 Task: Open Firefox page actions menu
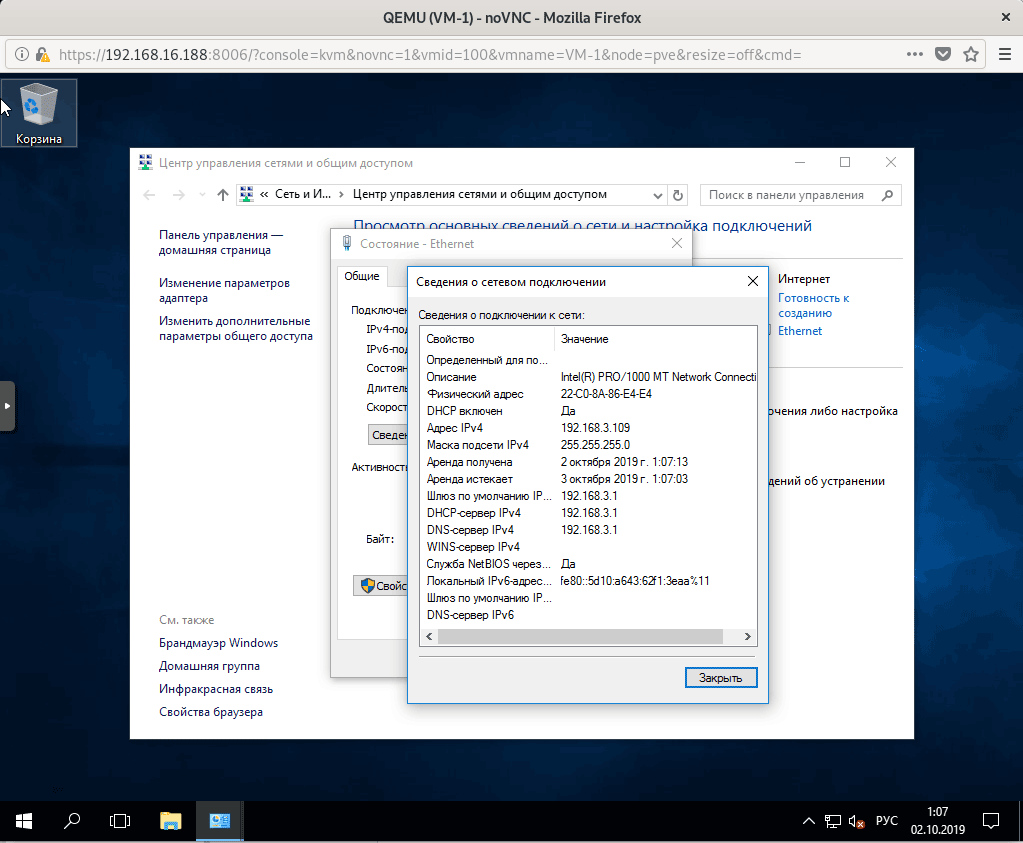tap(915, 54)
